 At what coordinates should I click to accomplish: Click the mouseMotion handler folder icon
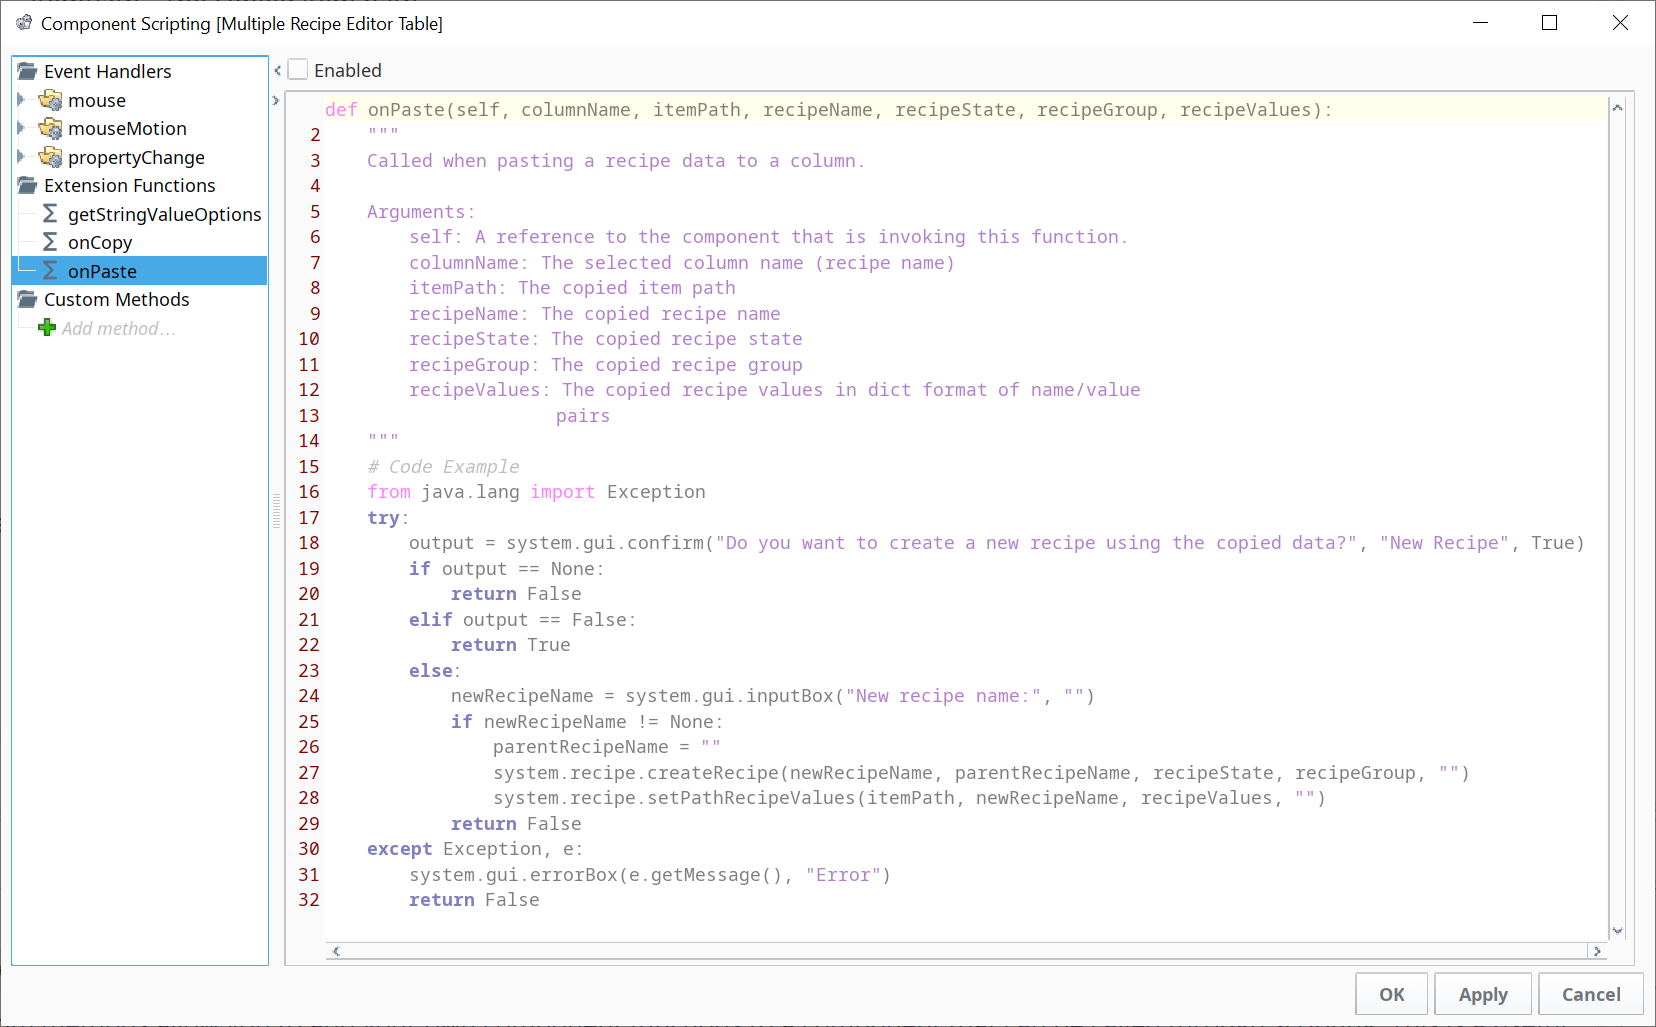[50, 128]
